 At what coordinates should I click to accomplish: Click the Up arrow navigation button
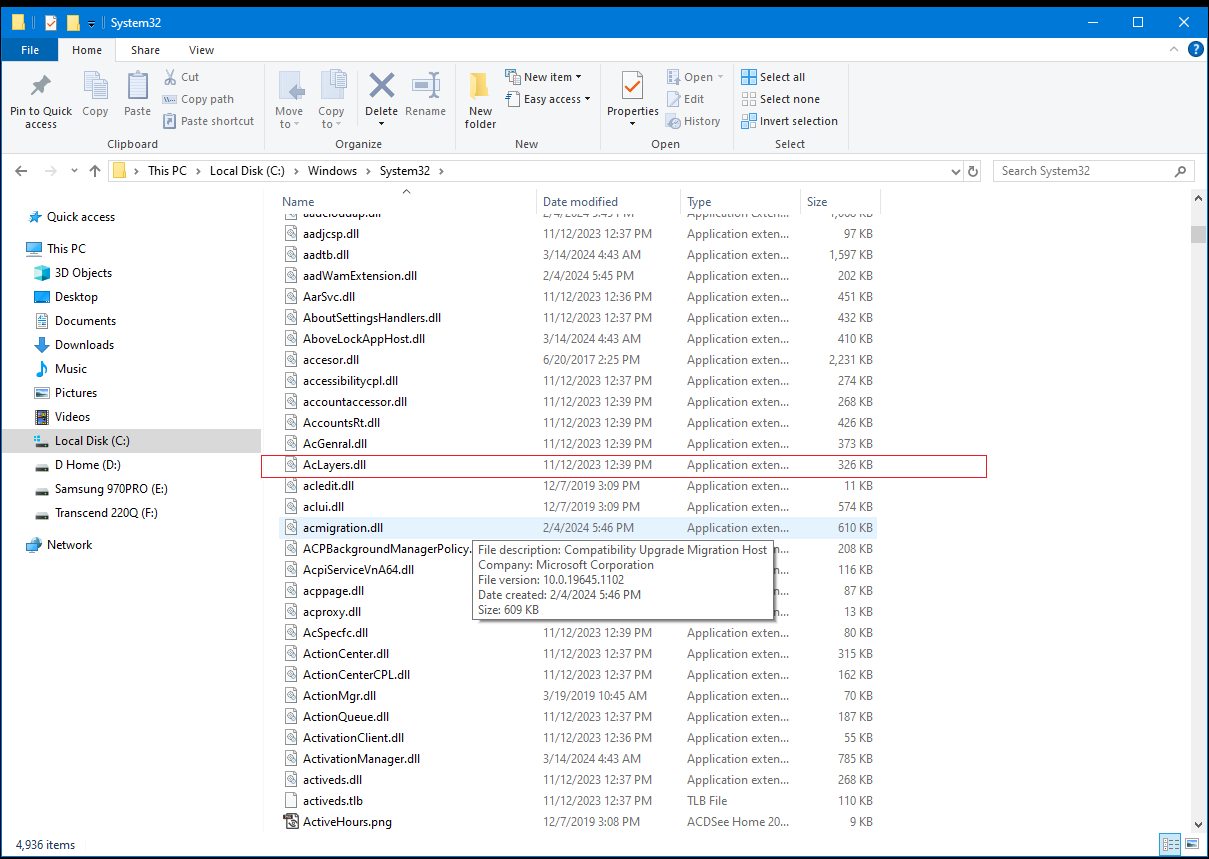coord(95,171)
